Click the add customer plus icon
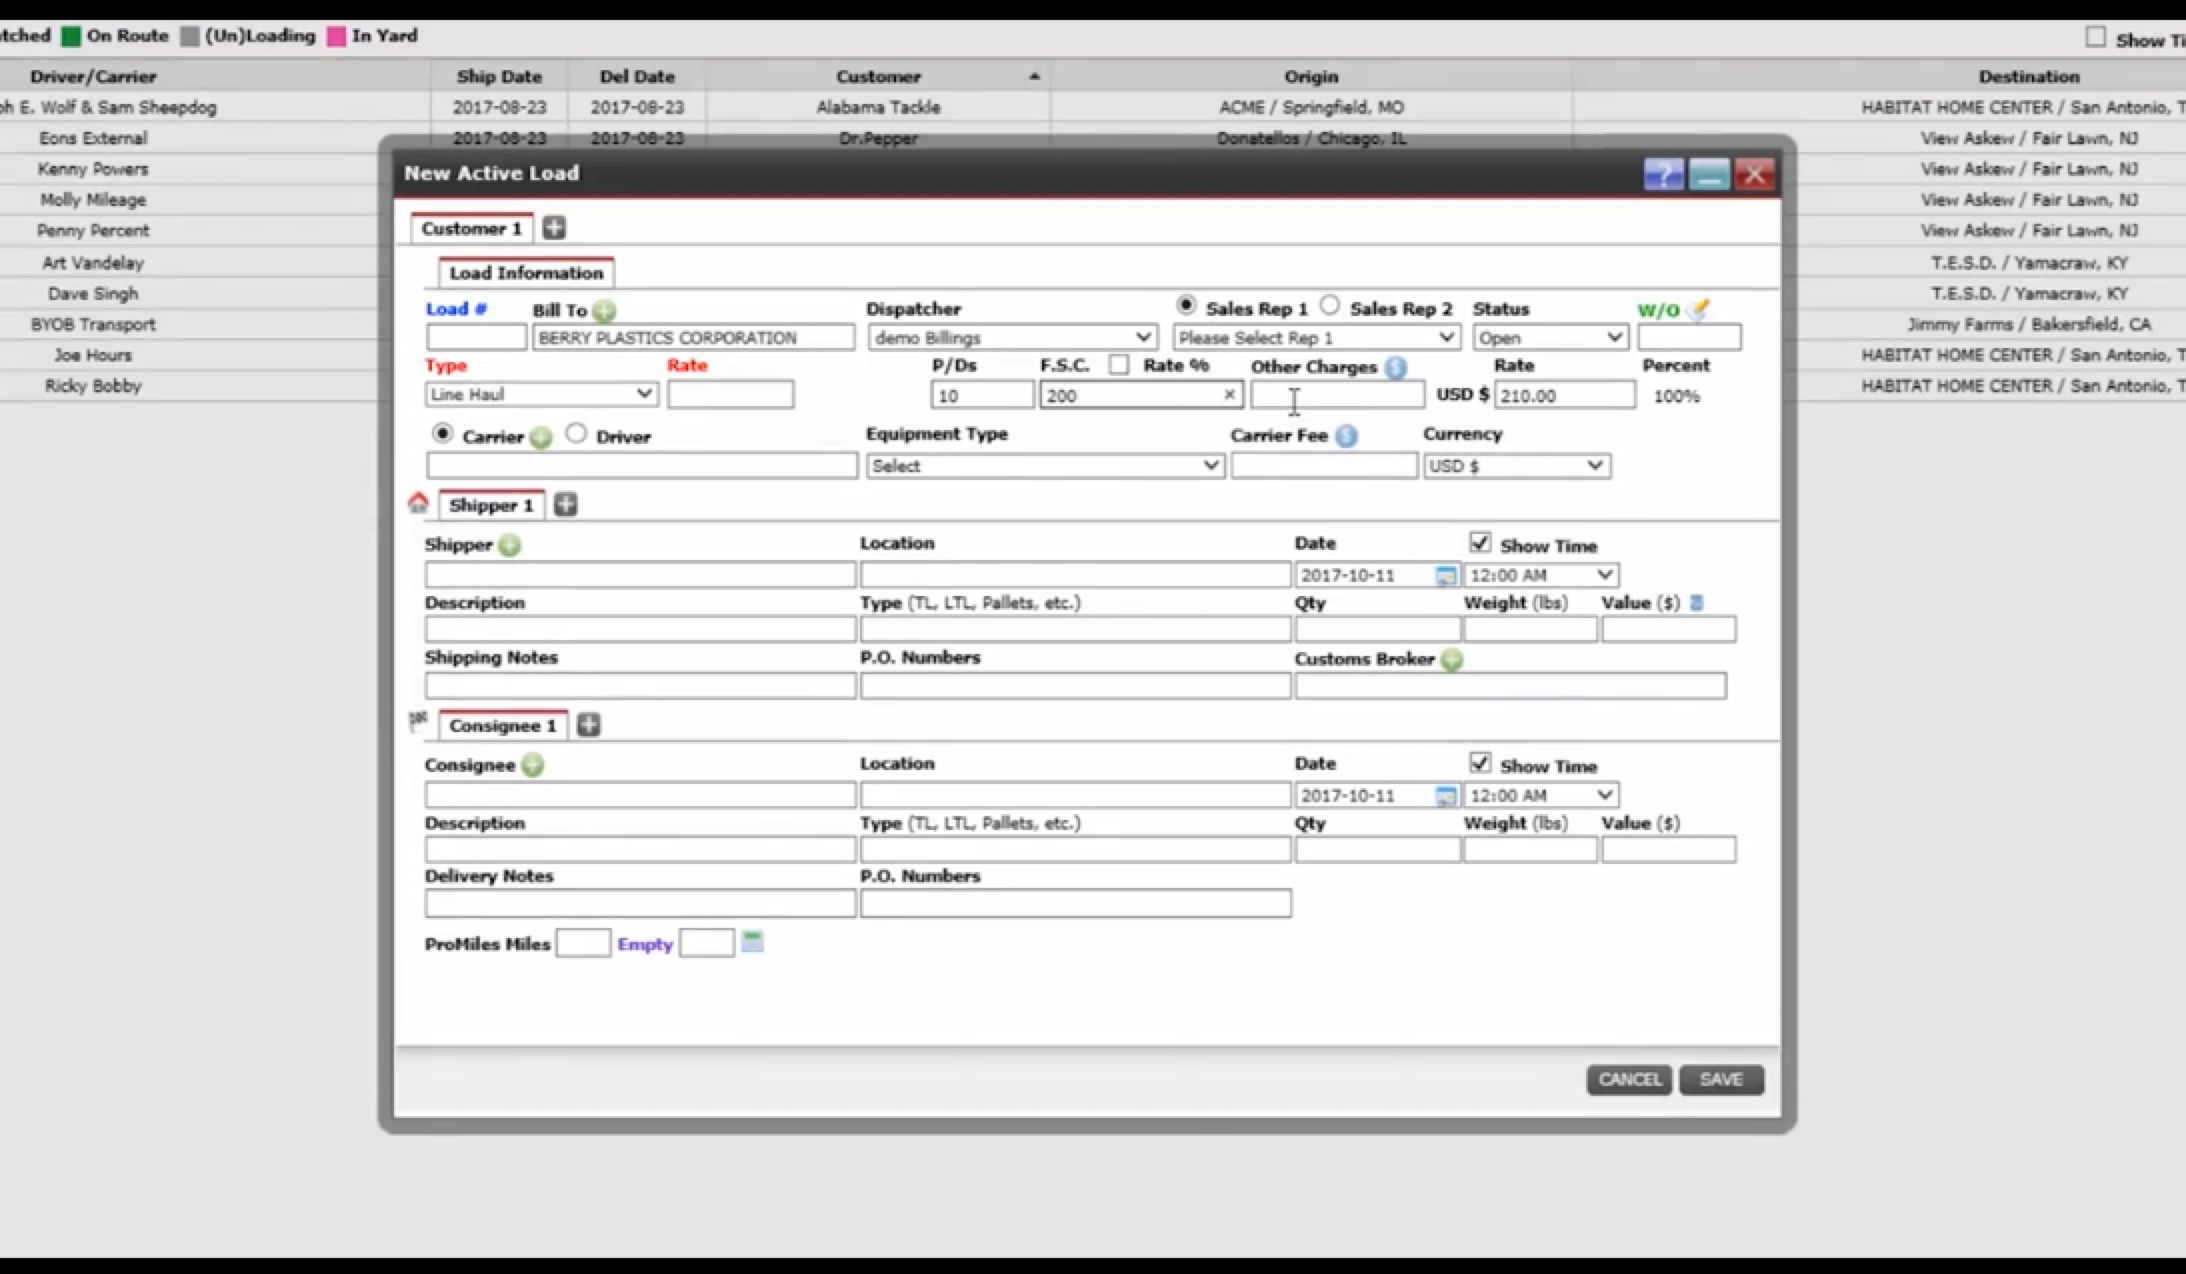The height and width of the screenshot is (1274, 2186). pos(554,228)
